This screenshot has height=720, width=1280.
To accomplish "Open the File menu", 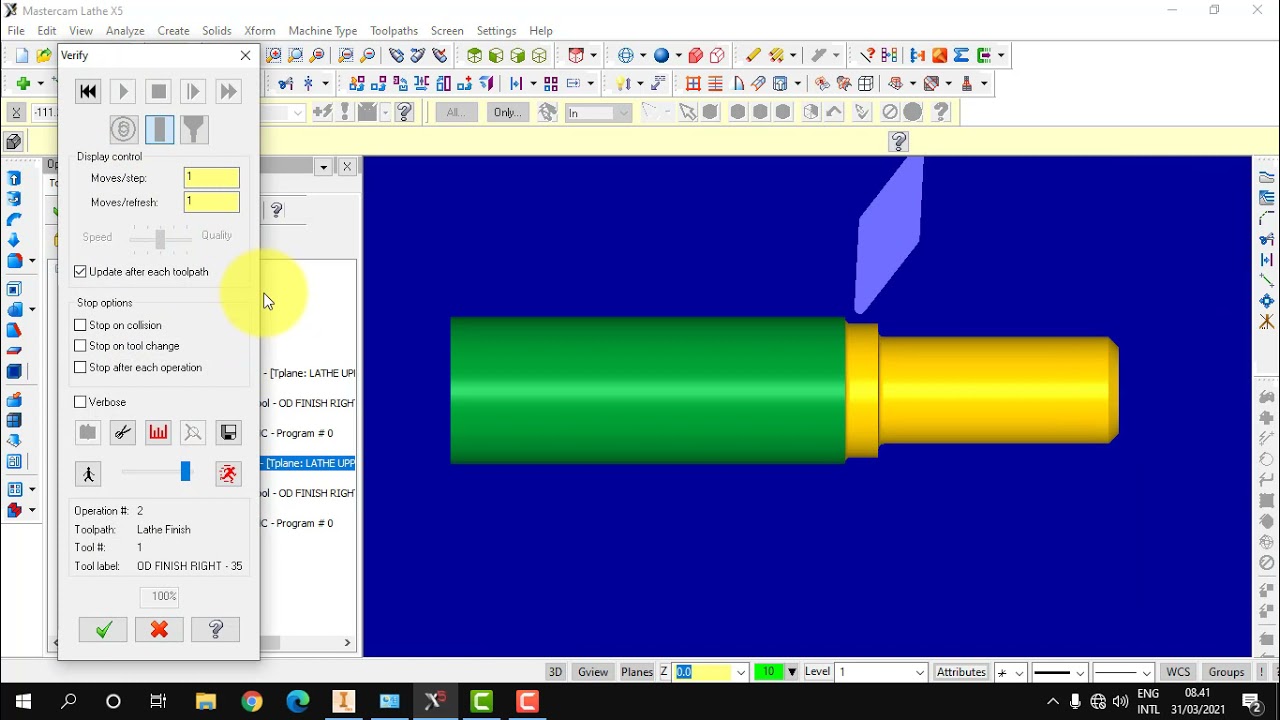I will coord(16,31).
